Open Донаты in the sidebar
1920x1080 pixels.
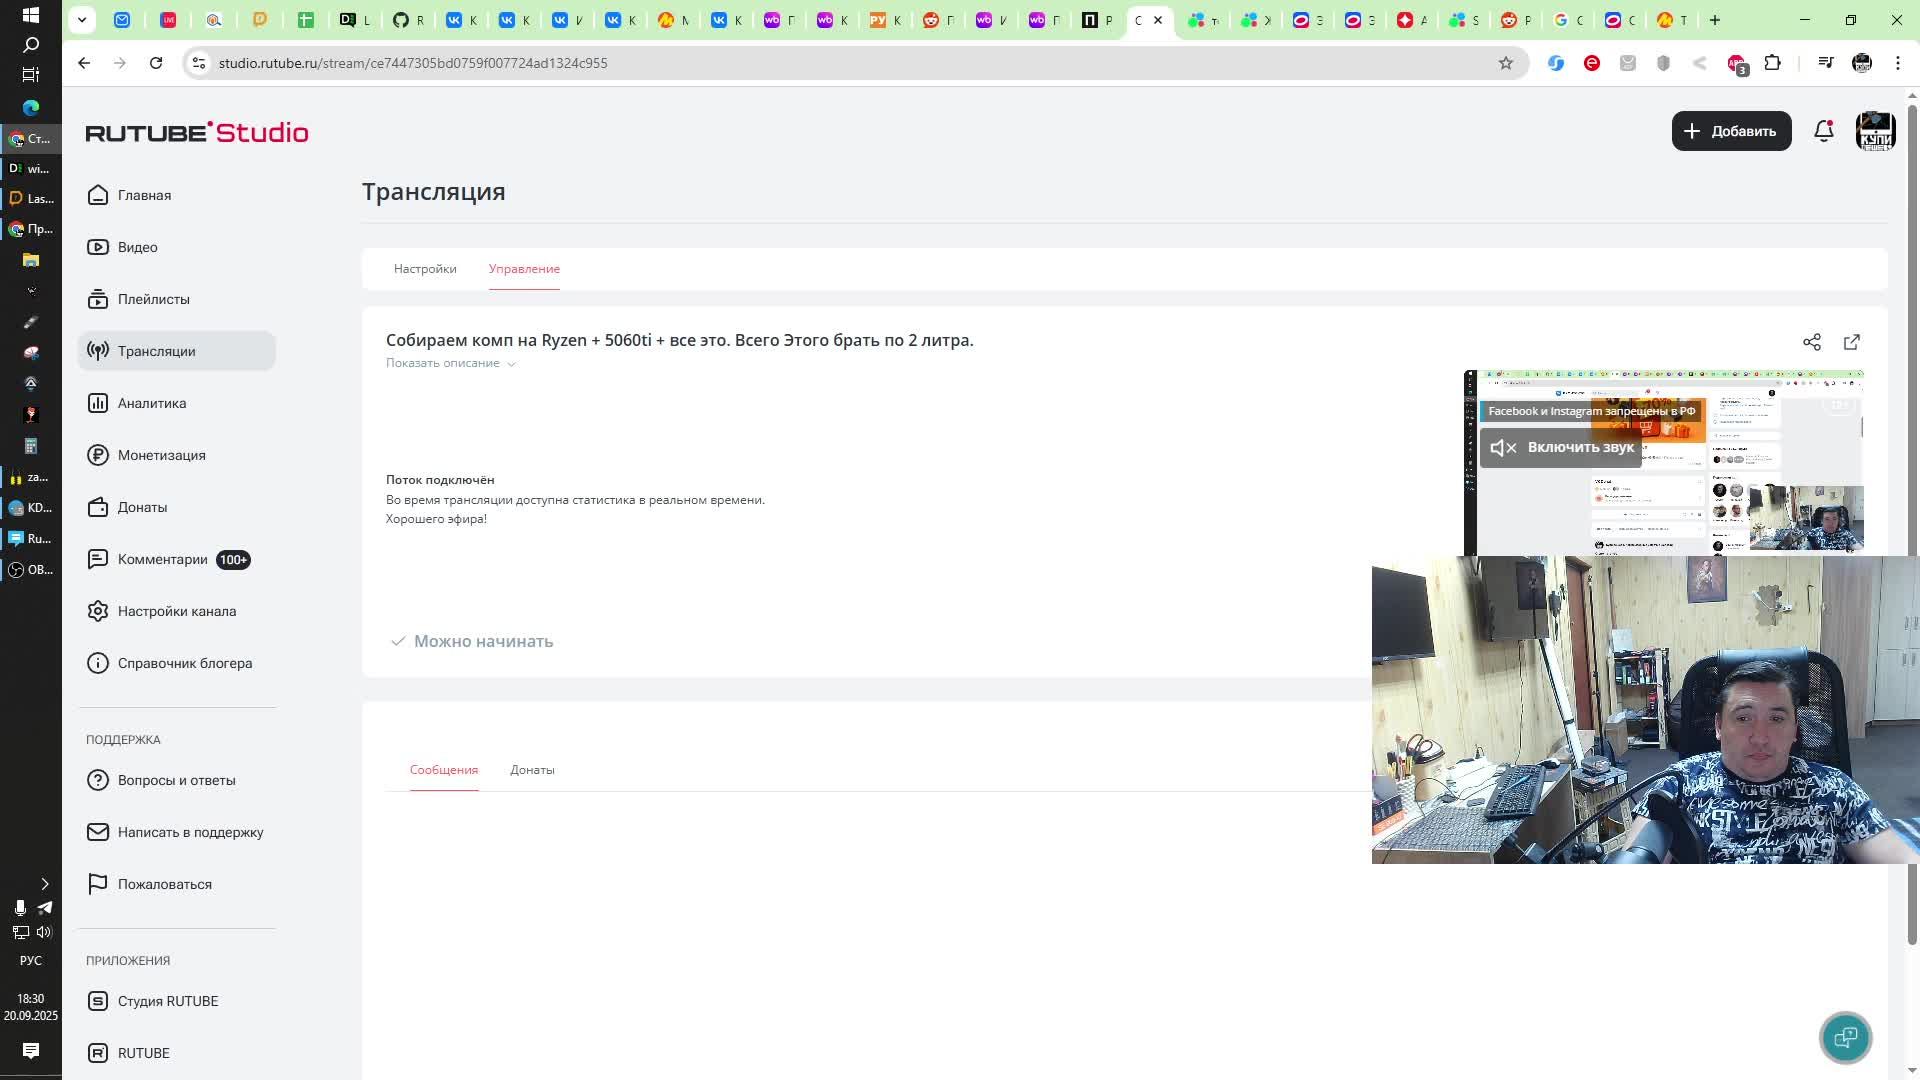142,507
